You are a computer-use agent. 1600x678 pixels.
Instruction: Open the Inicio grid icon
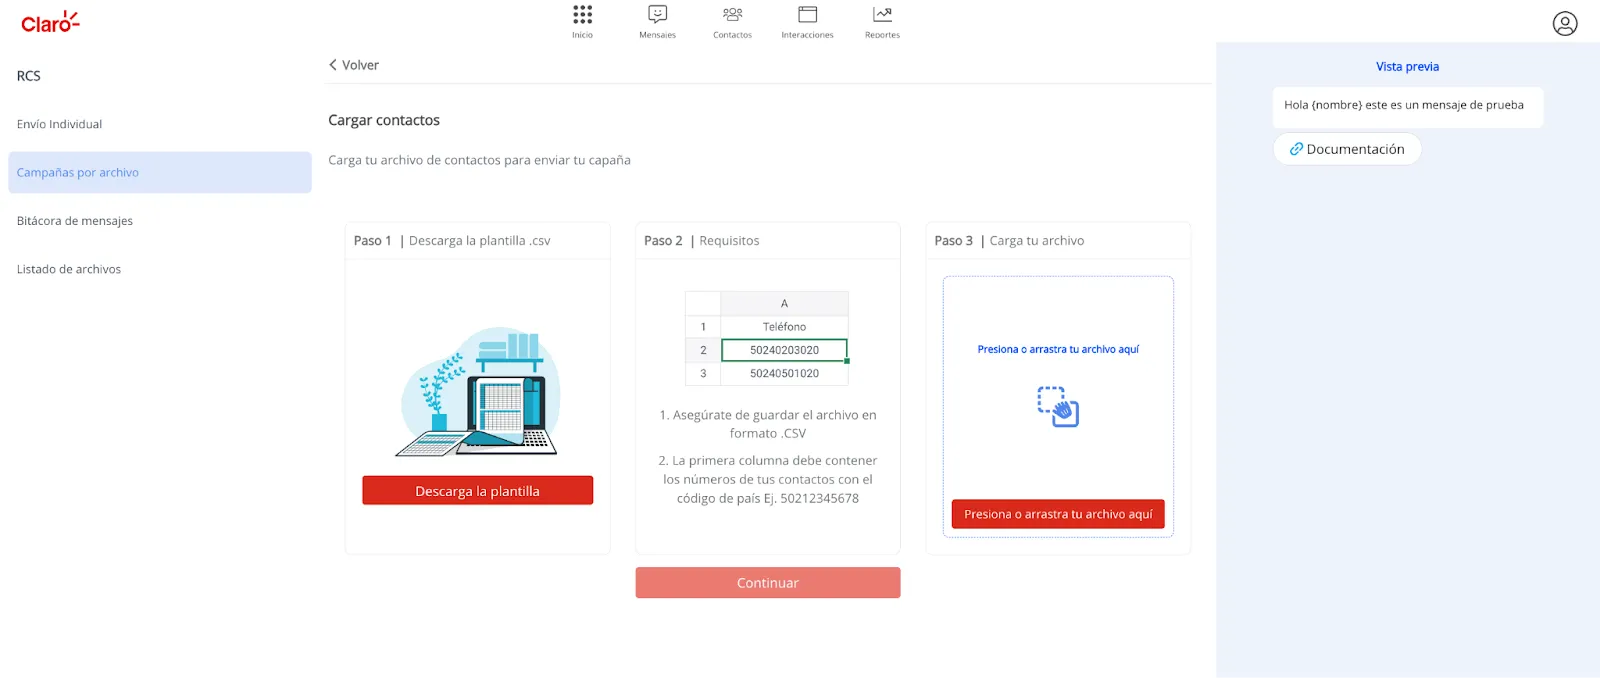point(582,15)
